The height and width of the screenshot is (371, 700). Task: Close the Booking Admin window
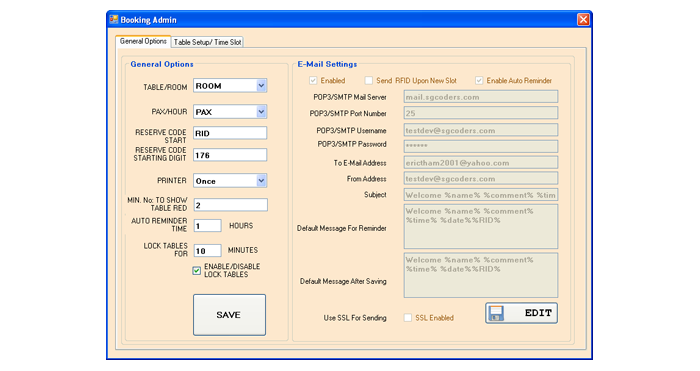(583, 20)
